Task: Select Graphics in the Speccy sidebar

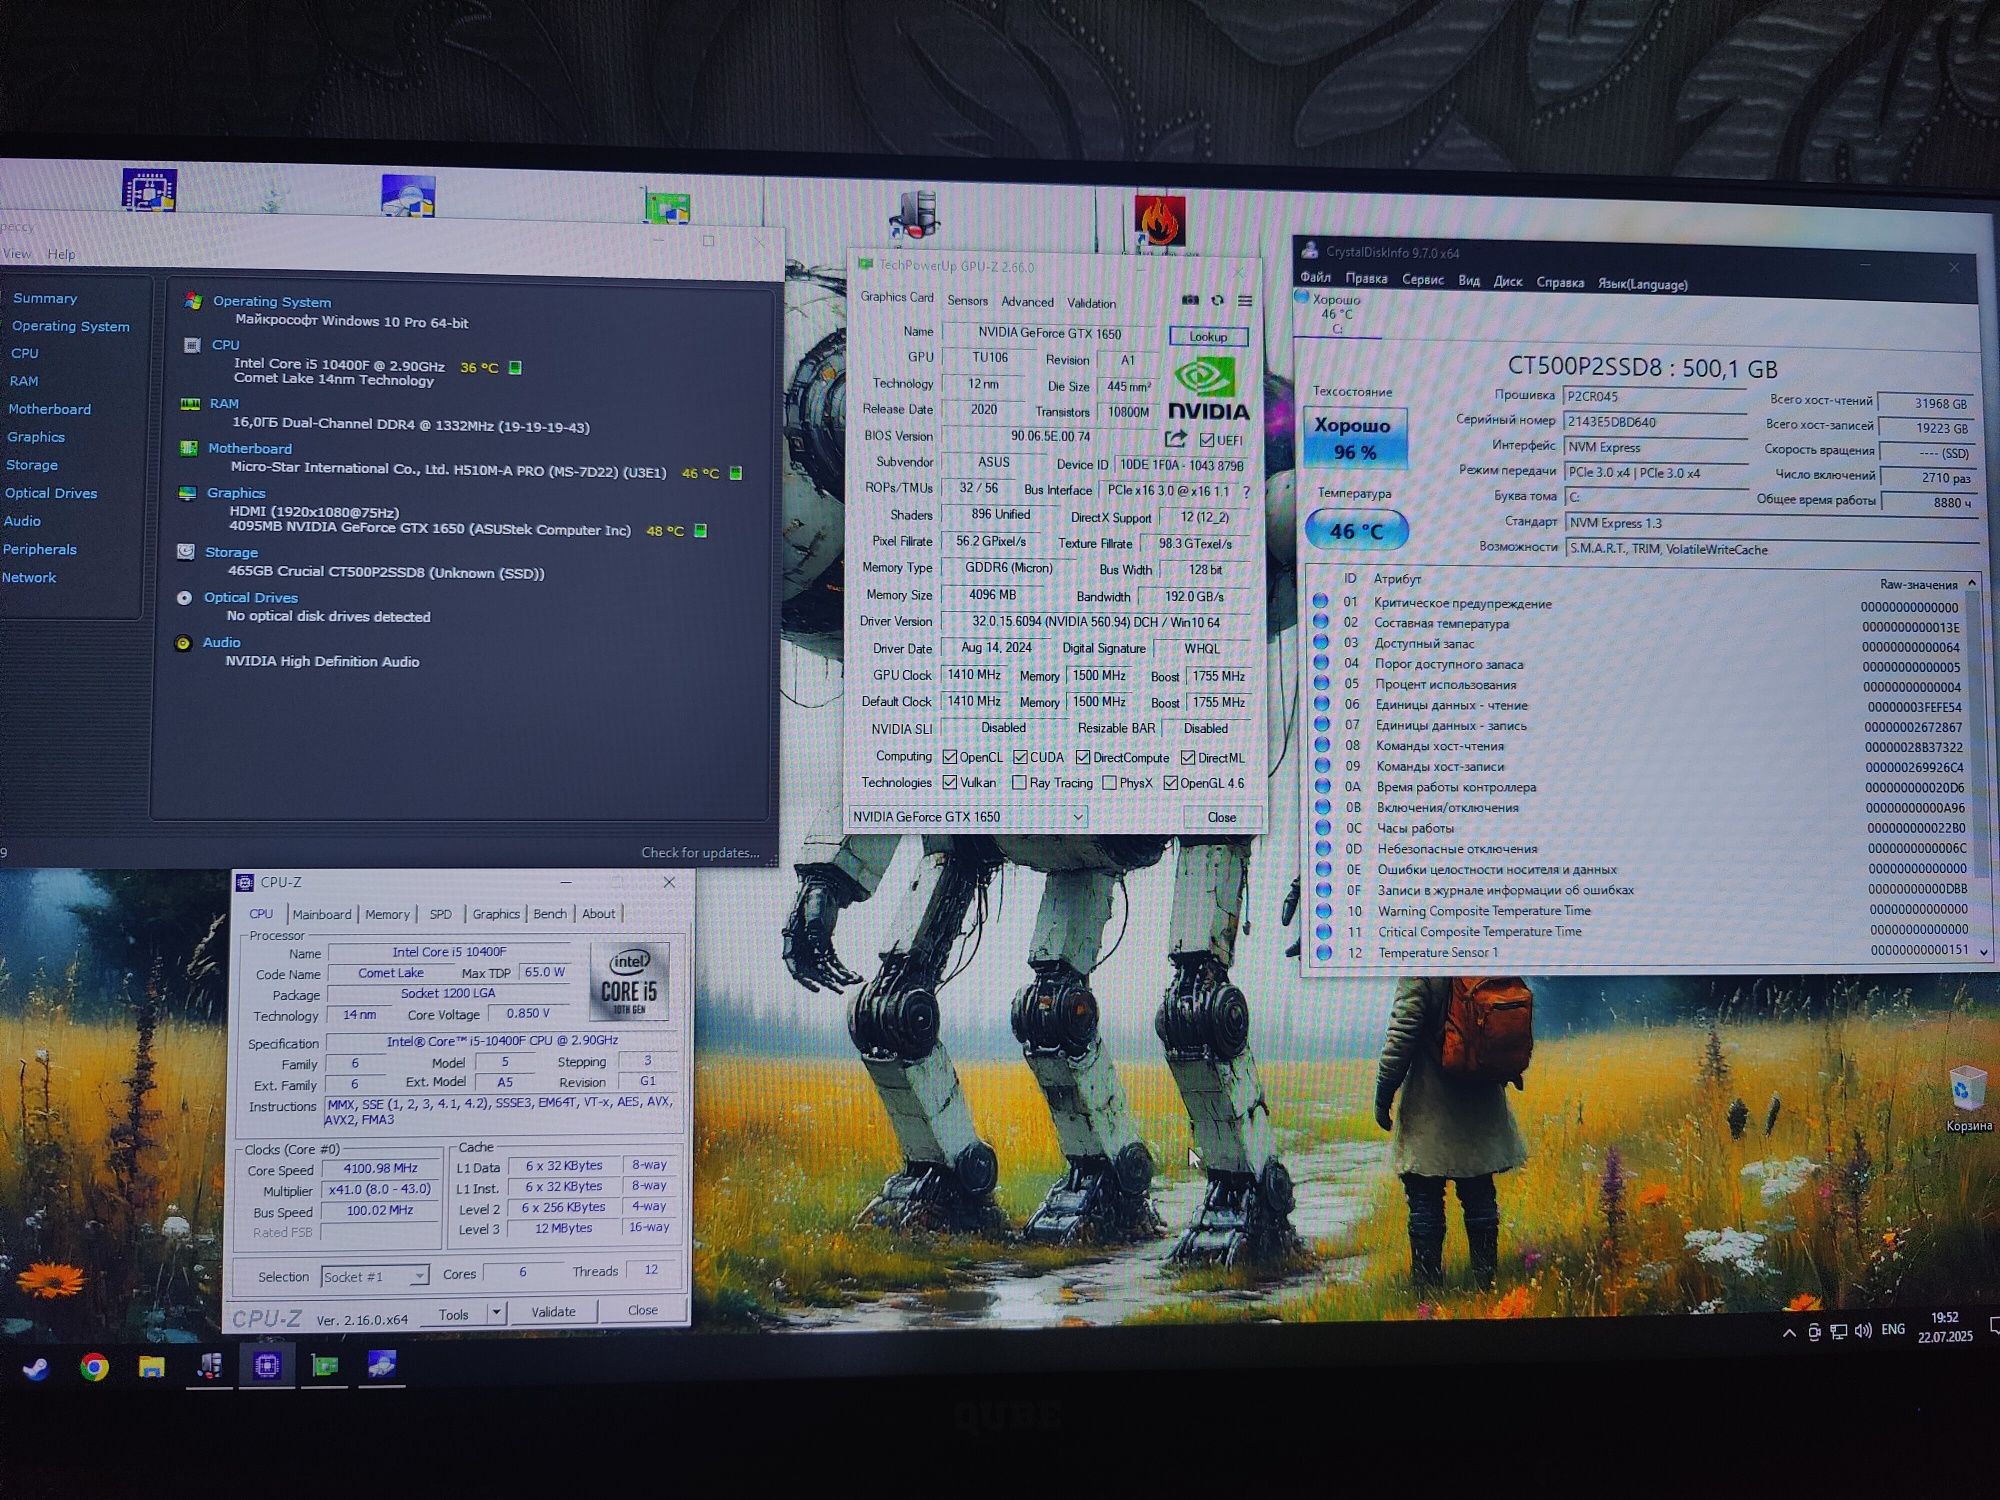Action: click(36, 437)
